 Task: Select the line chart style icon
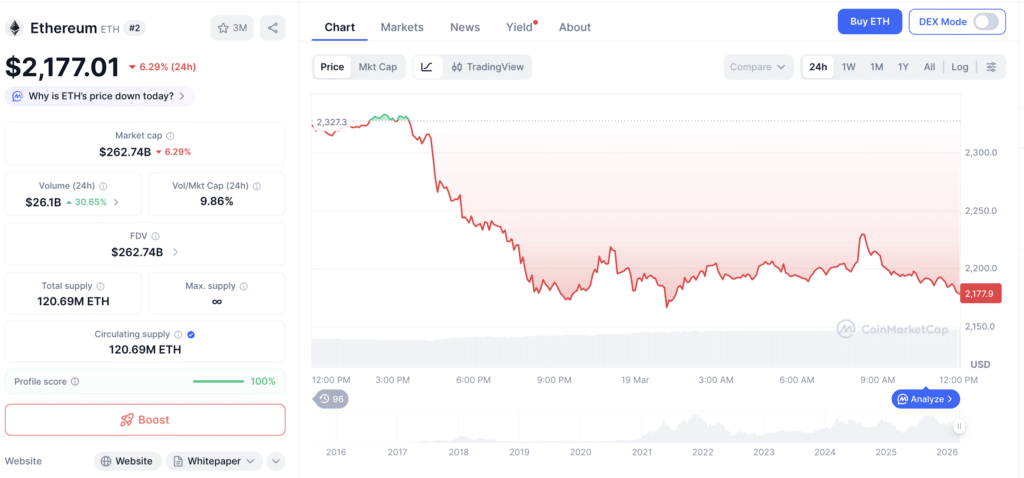pos(427,67)
